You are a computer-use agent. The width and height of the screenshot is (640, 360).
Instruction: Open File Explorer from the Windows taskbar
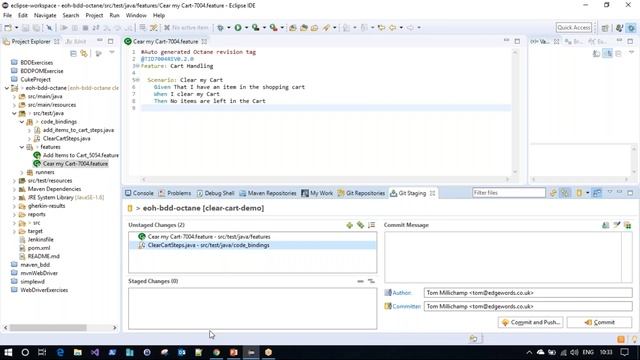click(78, 352)
